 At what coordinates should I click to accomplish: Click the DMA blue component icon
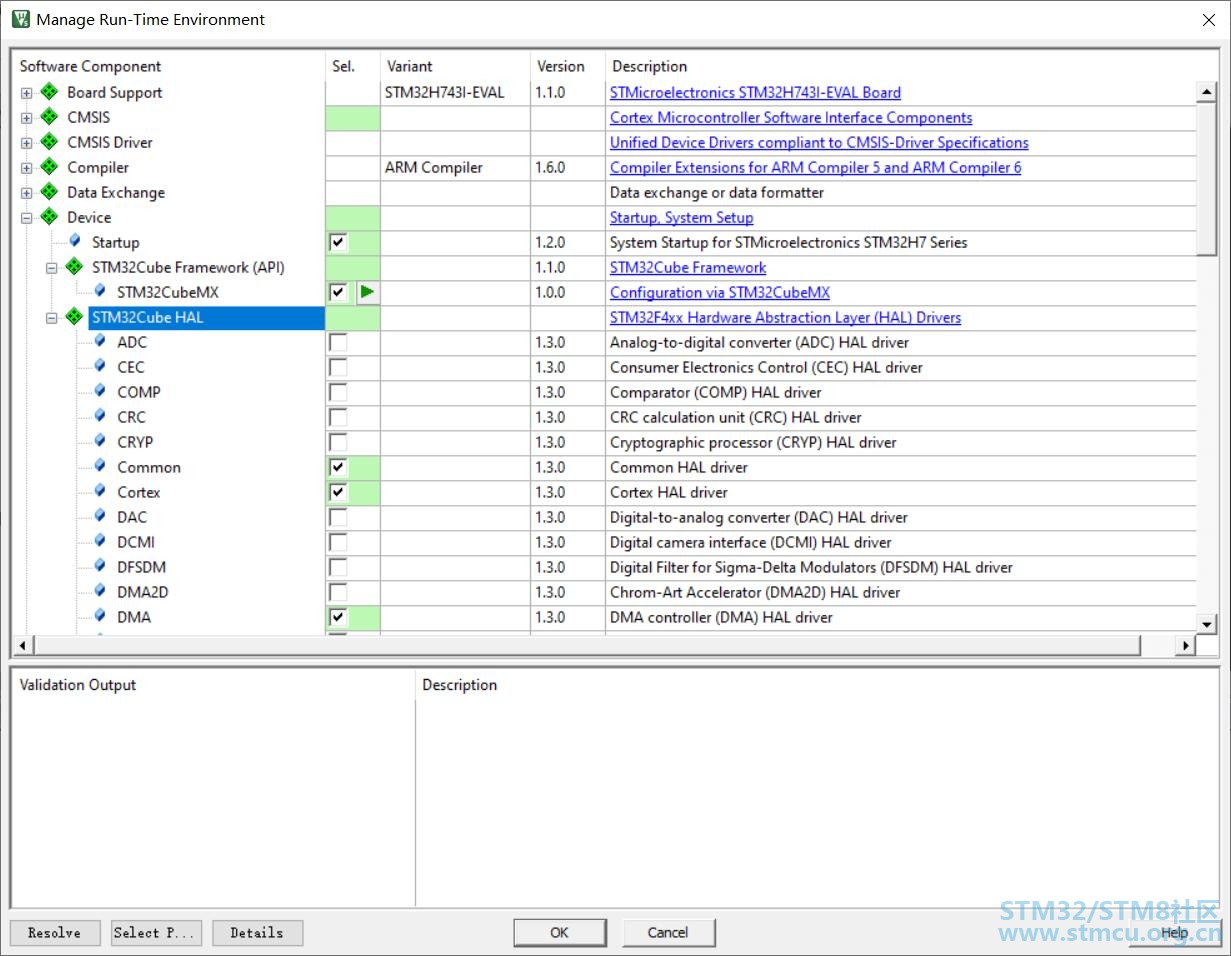coord(100,616)
